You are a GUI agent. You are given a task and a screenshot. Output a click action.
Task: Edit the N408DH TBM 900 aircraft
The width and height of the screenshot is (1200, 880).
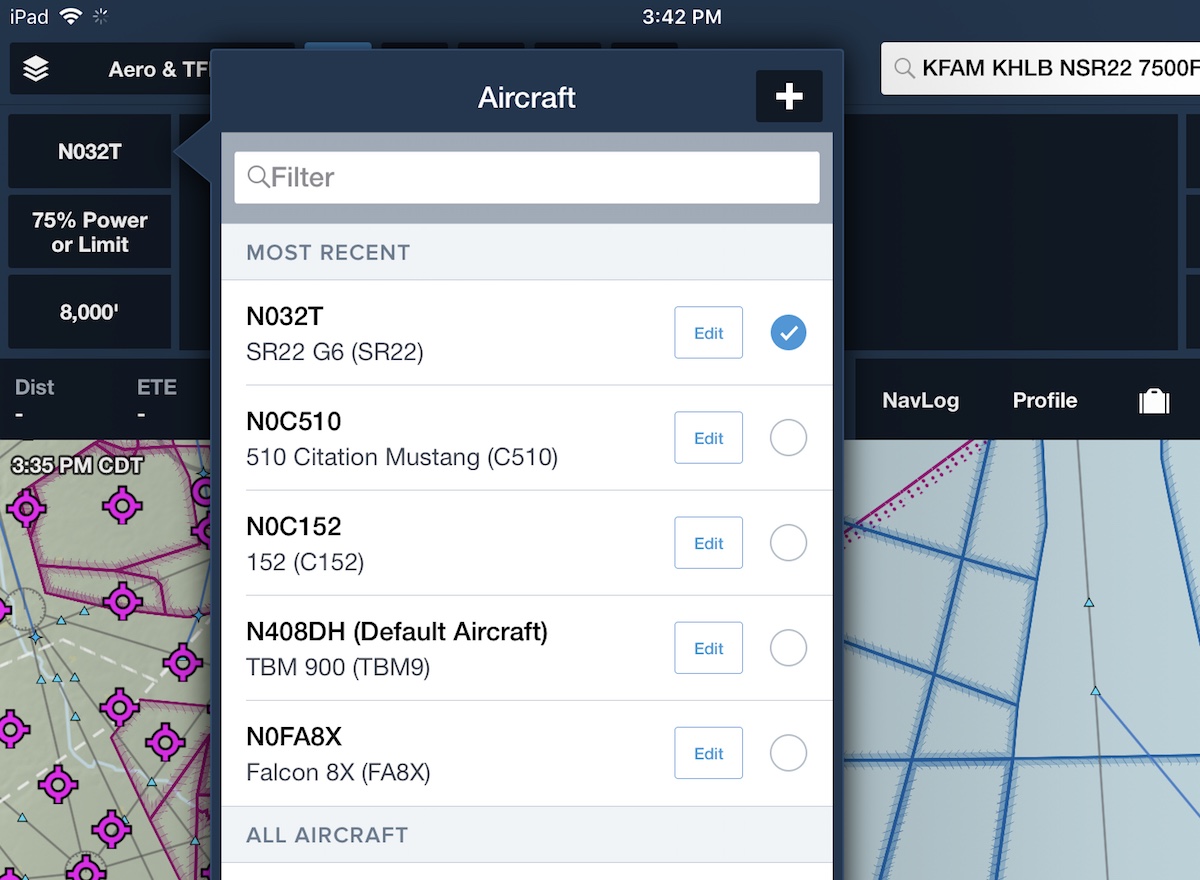click(x=708, y=648)
